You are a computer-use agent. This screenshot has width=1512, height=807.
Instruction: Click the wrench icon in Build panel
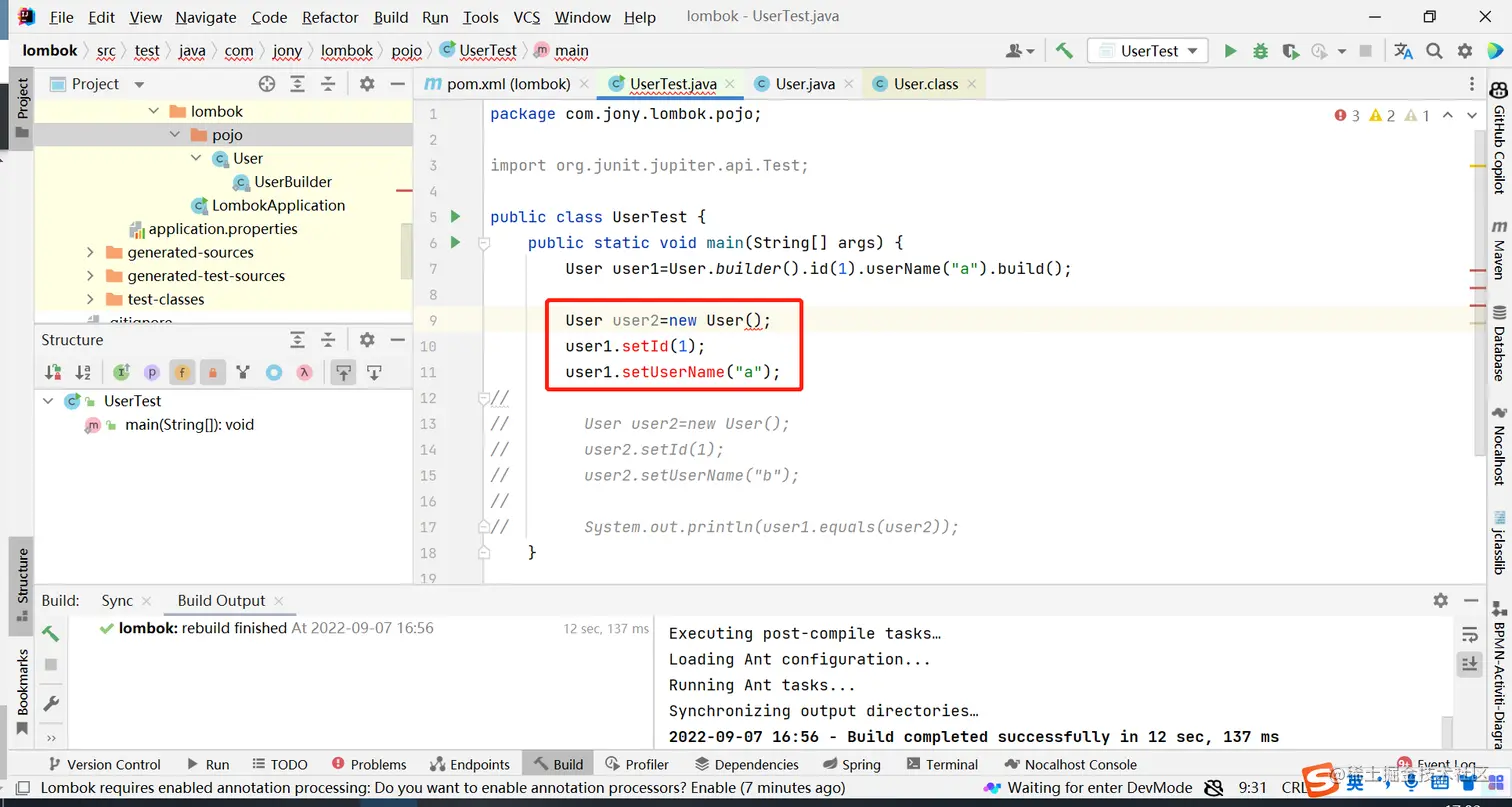click(x=51, y=704)
